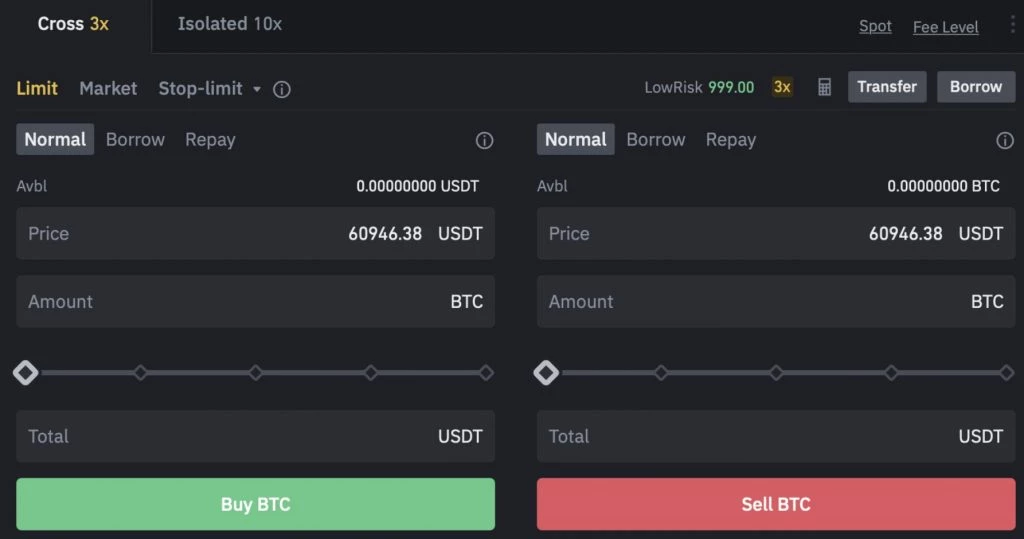The width and height of the screenshot is (1024, 539).
Task: Click the buy Amount BTC input field
Action: pyautogui.click(x=255, y=302)
